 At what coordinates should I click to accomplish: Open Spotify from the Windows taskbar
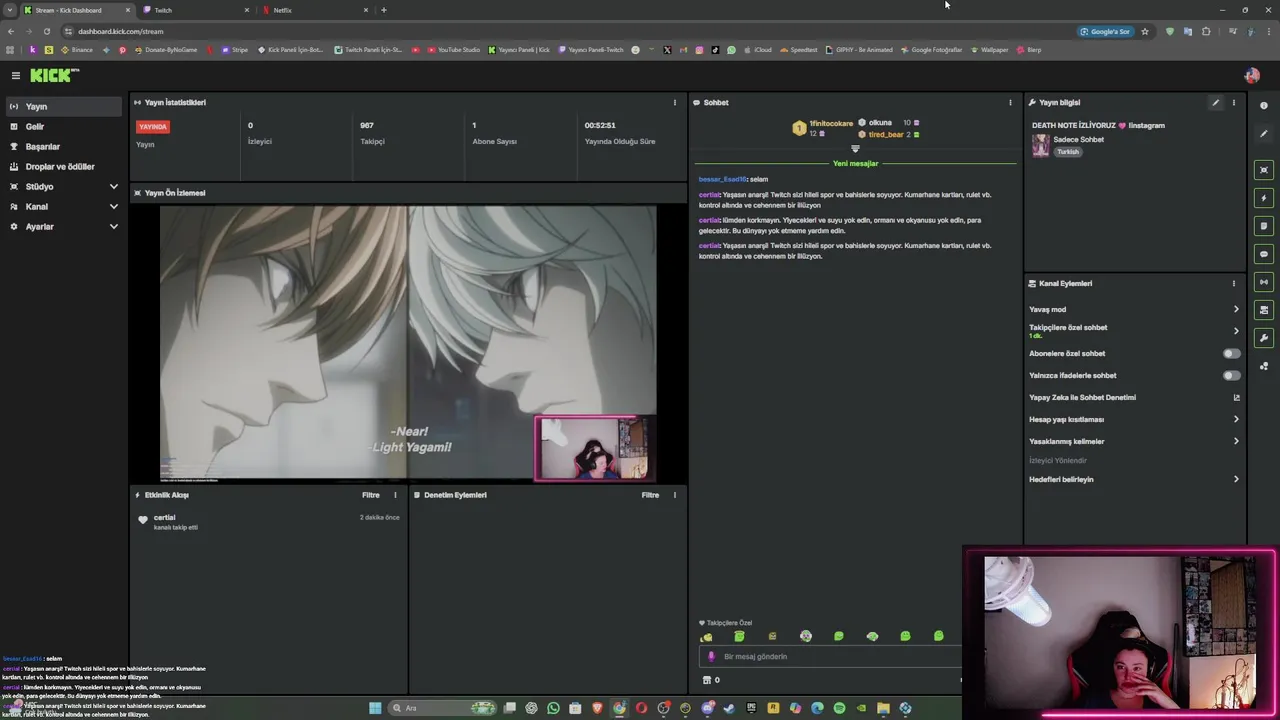(x=839, y=708)
